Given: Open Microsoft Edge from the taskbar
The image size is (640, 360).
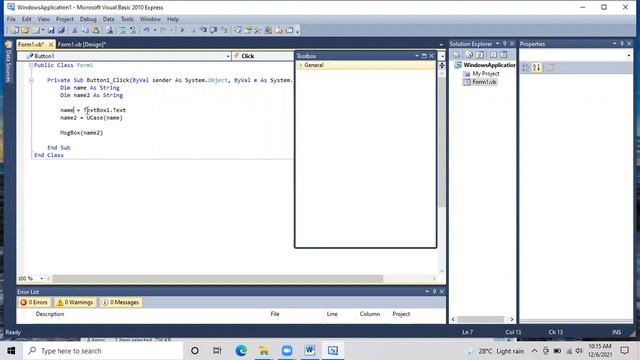Looking at the screenshot, I should point(241,351).
